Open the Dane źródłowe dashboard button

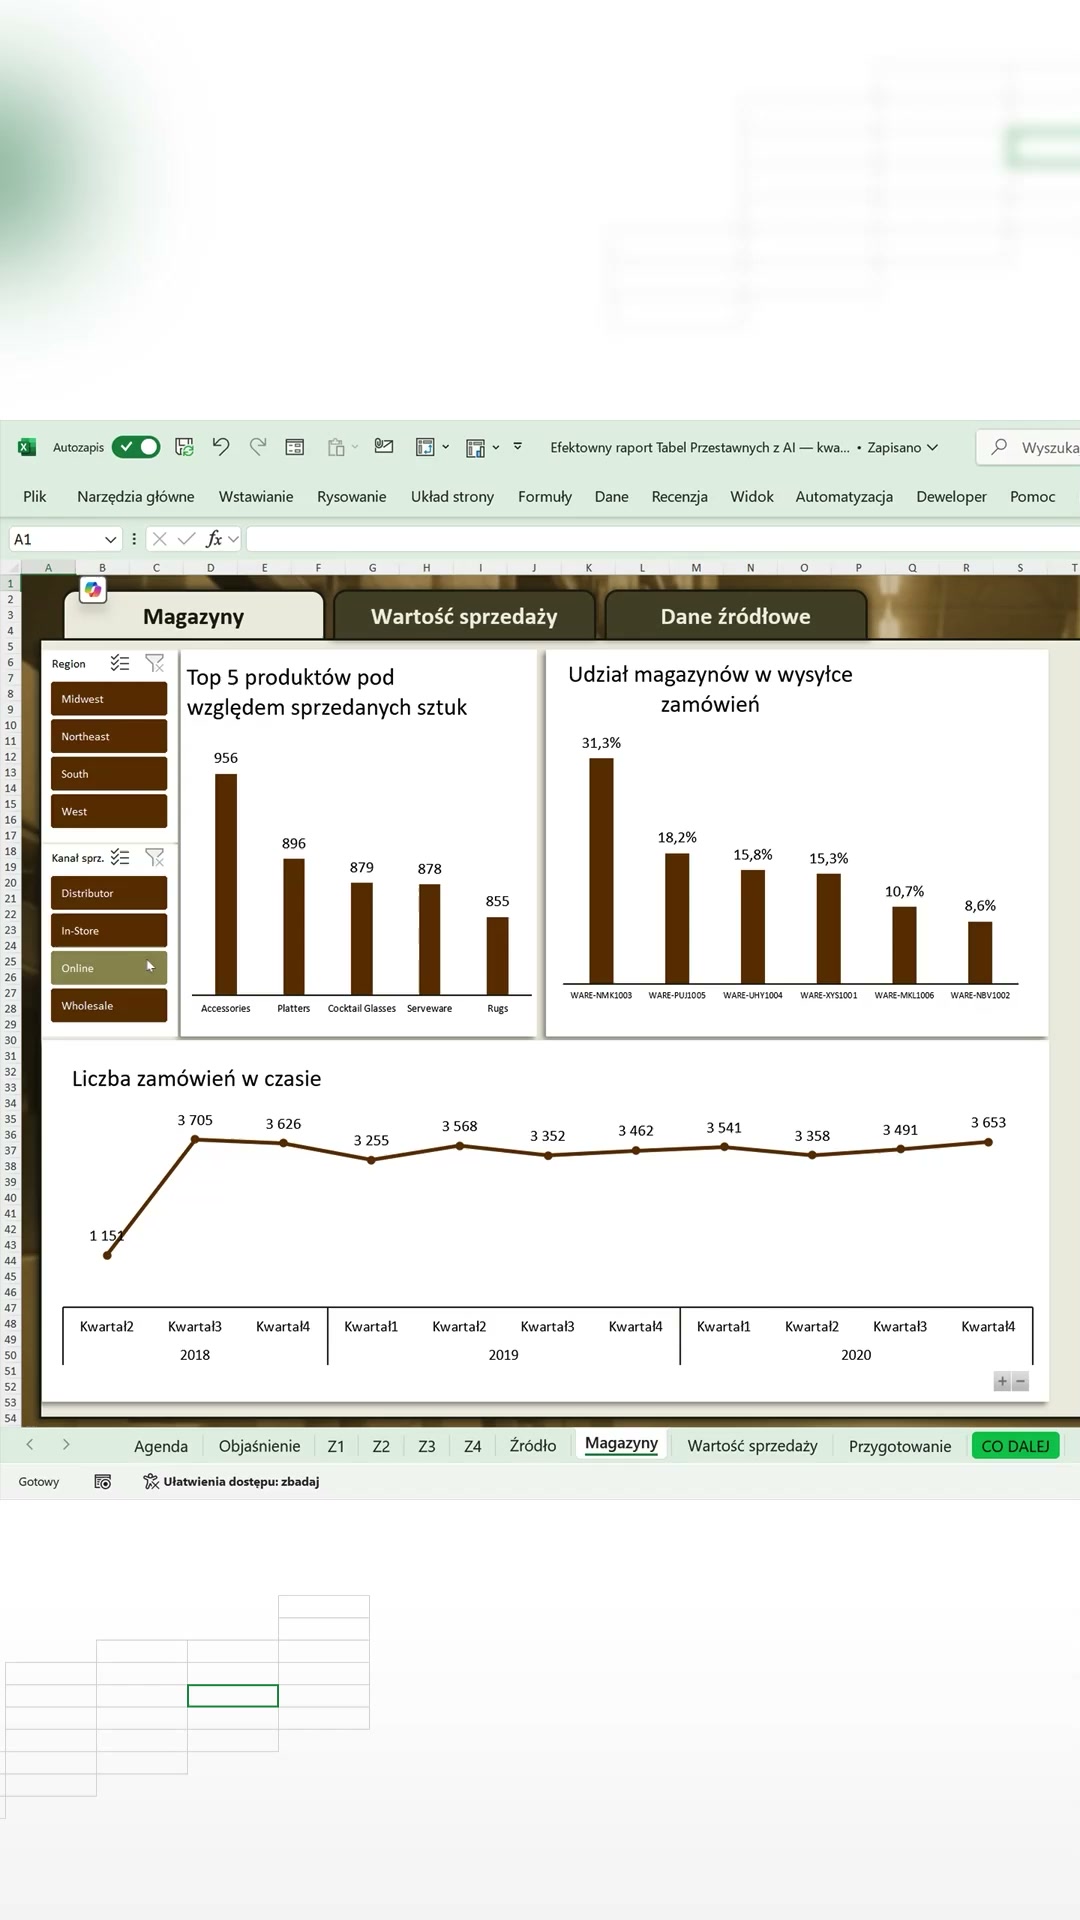[735, 616]
